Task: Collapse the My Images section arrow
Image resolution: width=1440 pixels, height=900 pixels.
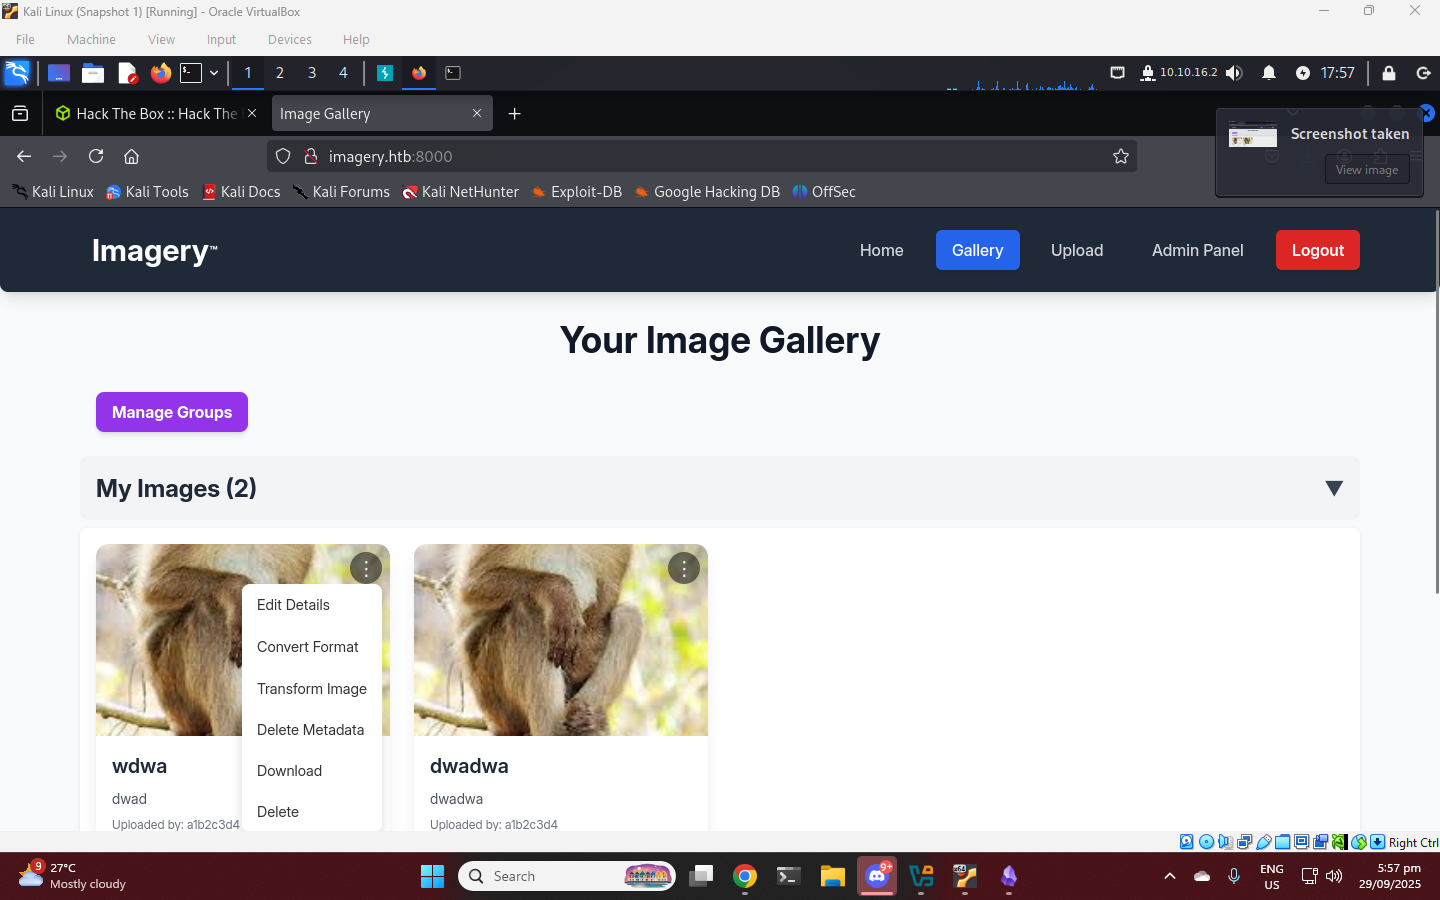Action: click(1333, 488)
